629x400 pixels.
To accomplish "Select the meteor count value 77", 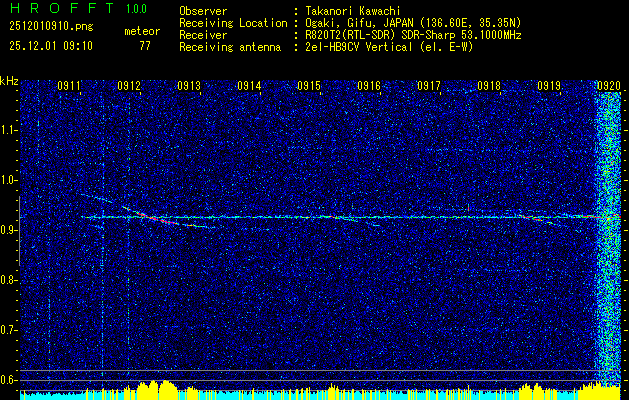I will [145, 46].
